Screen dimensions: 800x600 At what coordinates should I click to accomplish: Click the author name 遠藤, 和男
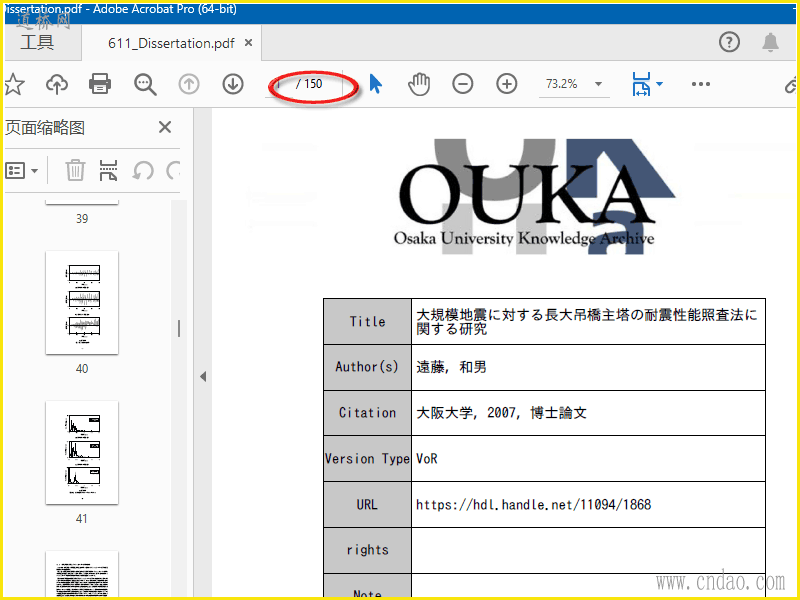(451, 367)
